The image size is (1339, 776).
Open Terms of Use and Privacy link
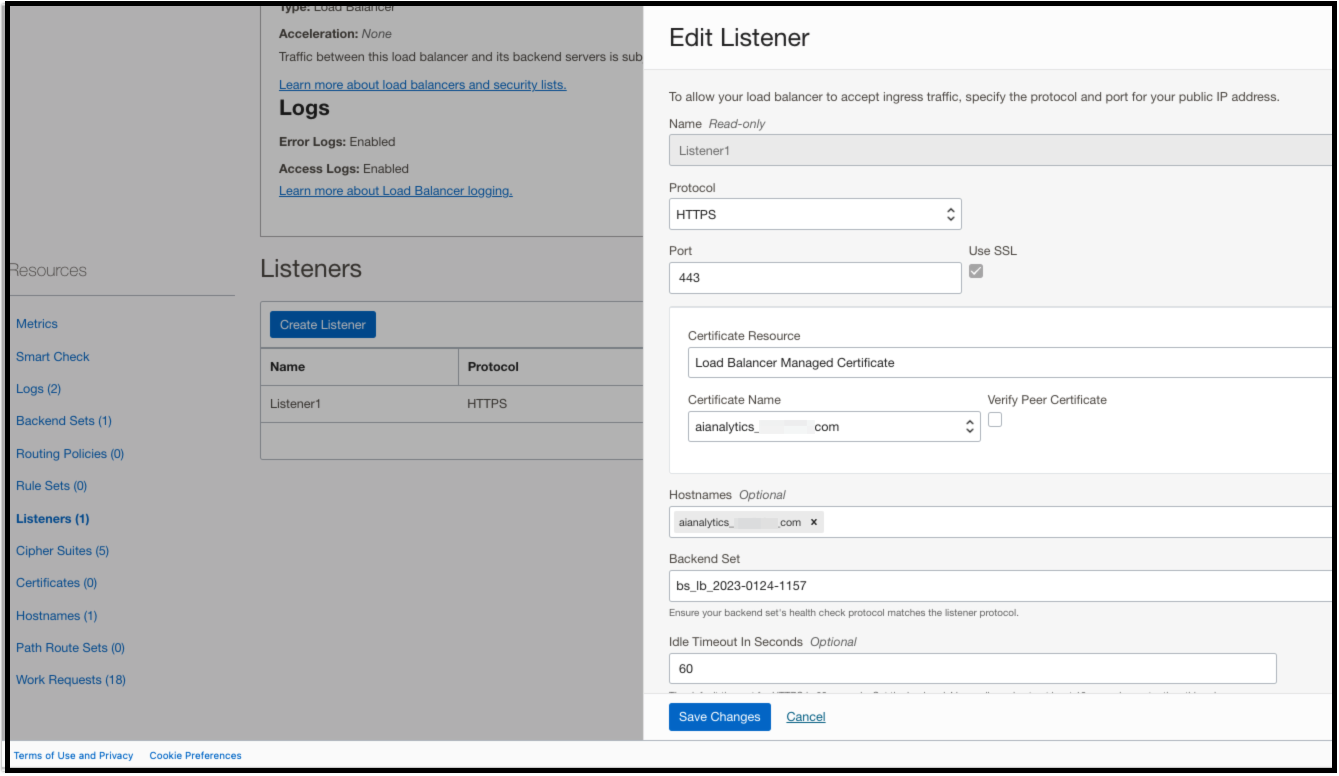[73, 756]
